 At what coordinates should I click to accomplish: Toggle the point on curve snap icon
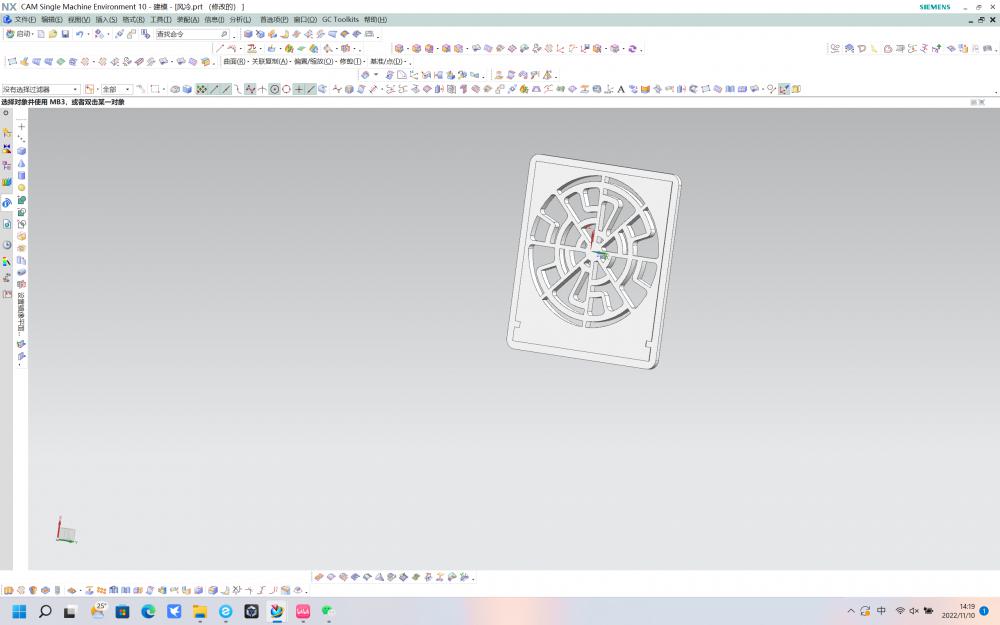tap(311, 89)
